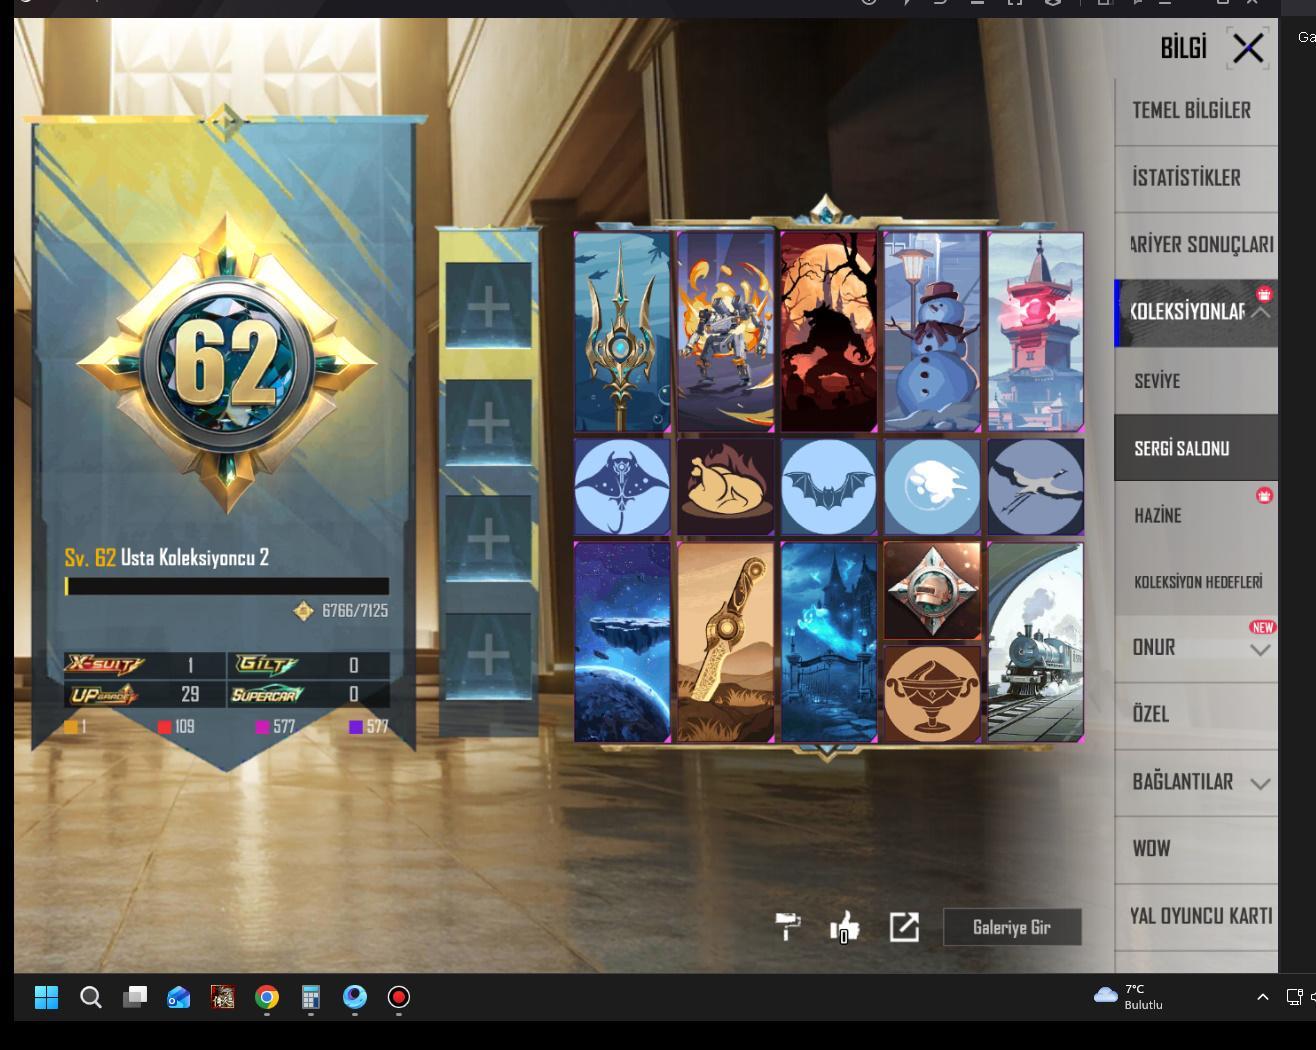View the snowman with lamppost card

pyautogui.click(x=932, y=332)
